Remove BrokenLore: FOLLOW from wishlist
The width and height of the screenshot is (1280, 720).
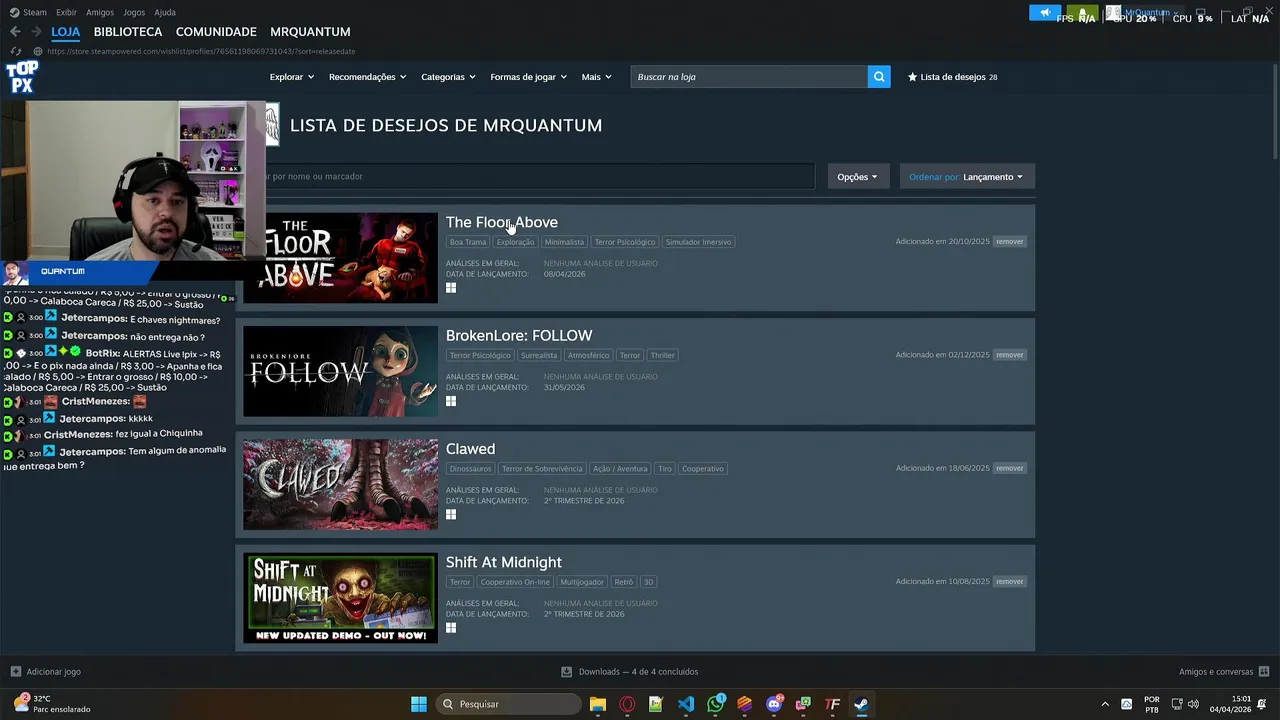click(x=1010, y=355)
